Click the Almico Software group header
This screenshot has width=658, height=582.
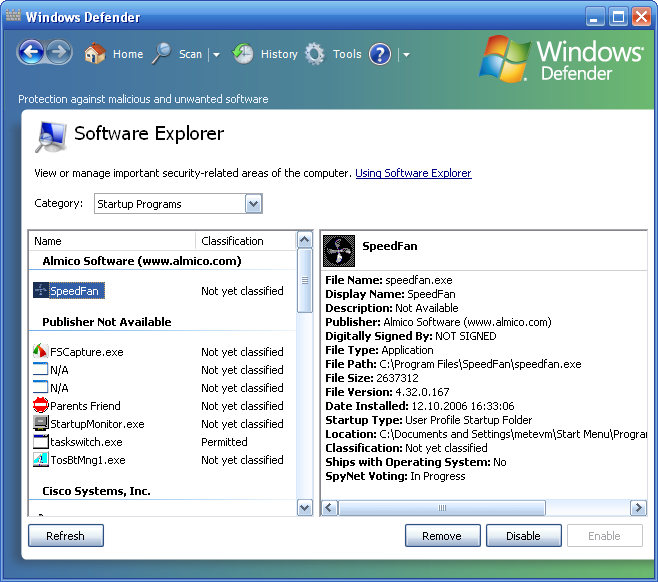[142, 261]
